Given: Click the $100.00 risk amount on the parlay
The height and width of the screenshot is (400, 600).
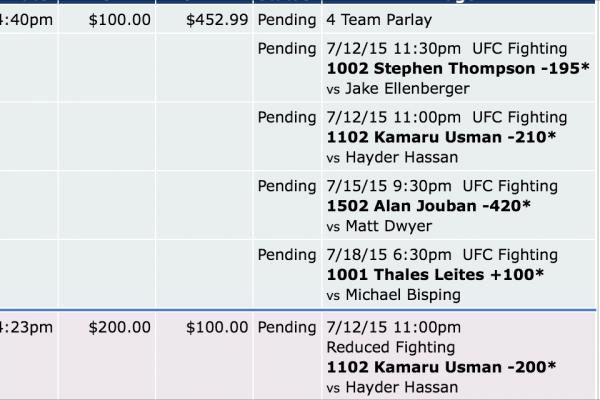Looking at the screenshot, I should pos(119,20).
